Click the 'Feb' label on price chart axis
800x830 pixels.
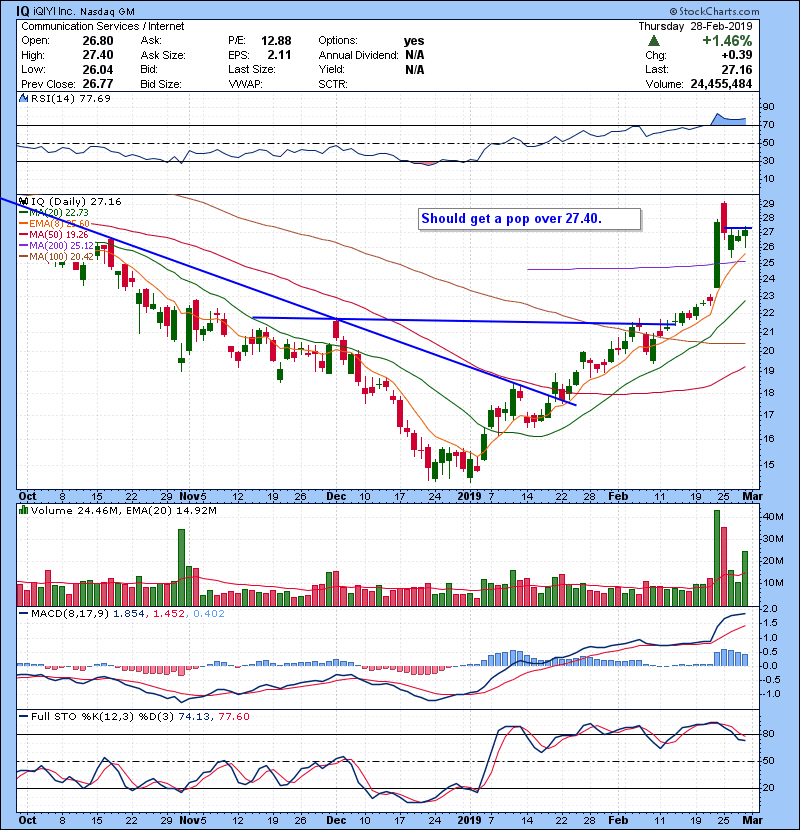click(618, 497)
